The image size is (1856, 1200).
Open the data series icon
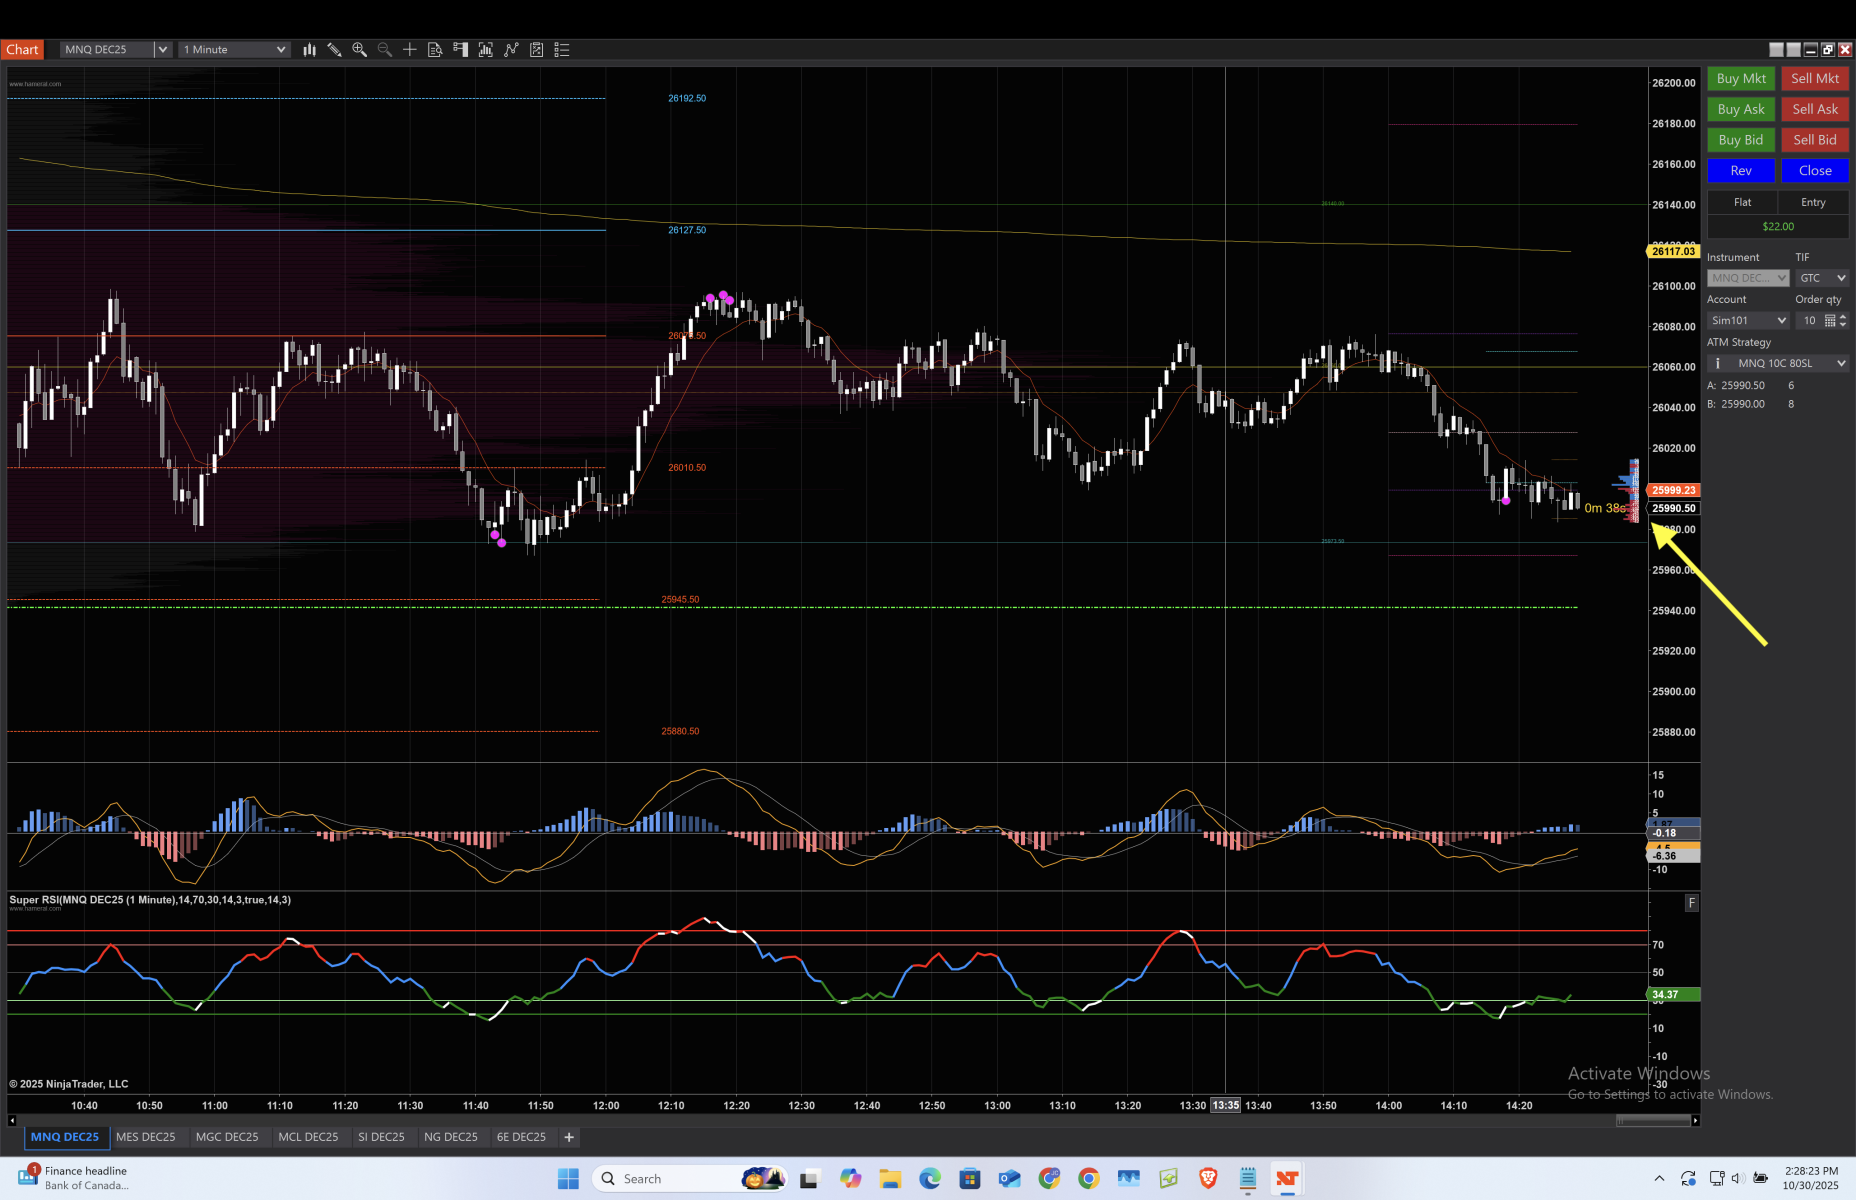pos(485,49)
